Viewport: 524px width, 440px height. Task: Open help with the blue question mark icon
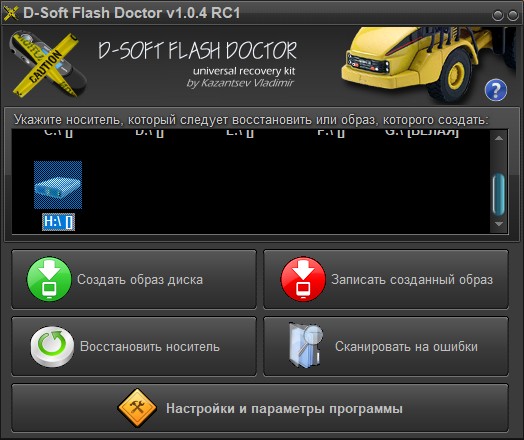point(496,90)
